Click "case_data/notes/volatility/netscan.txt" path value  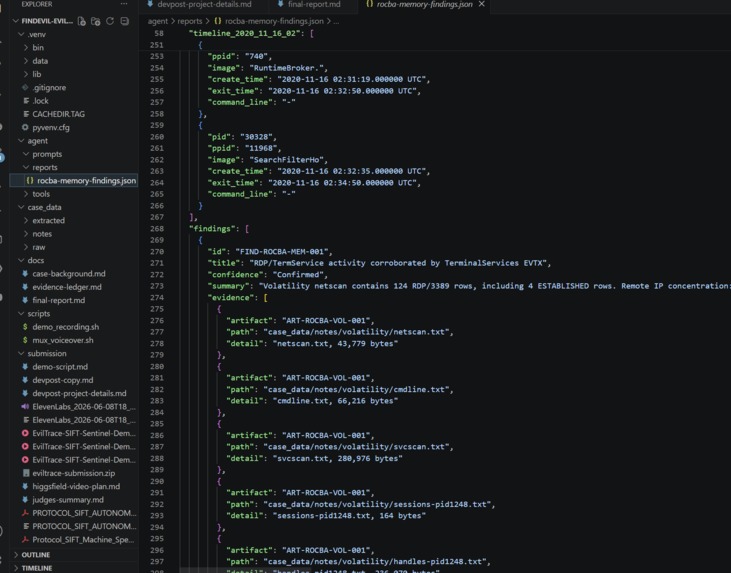356,332
